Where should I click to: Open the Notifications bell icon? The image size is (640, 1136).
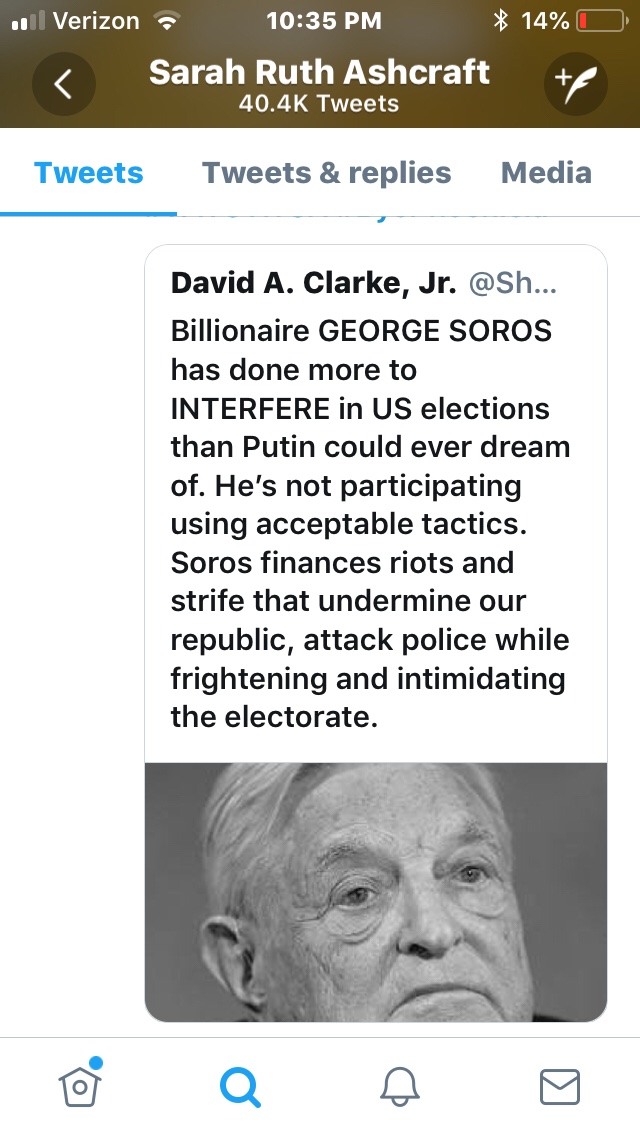point(400,1085)
